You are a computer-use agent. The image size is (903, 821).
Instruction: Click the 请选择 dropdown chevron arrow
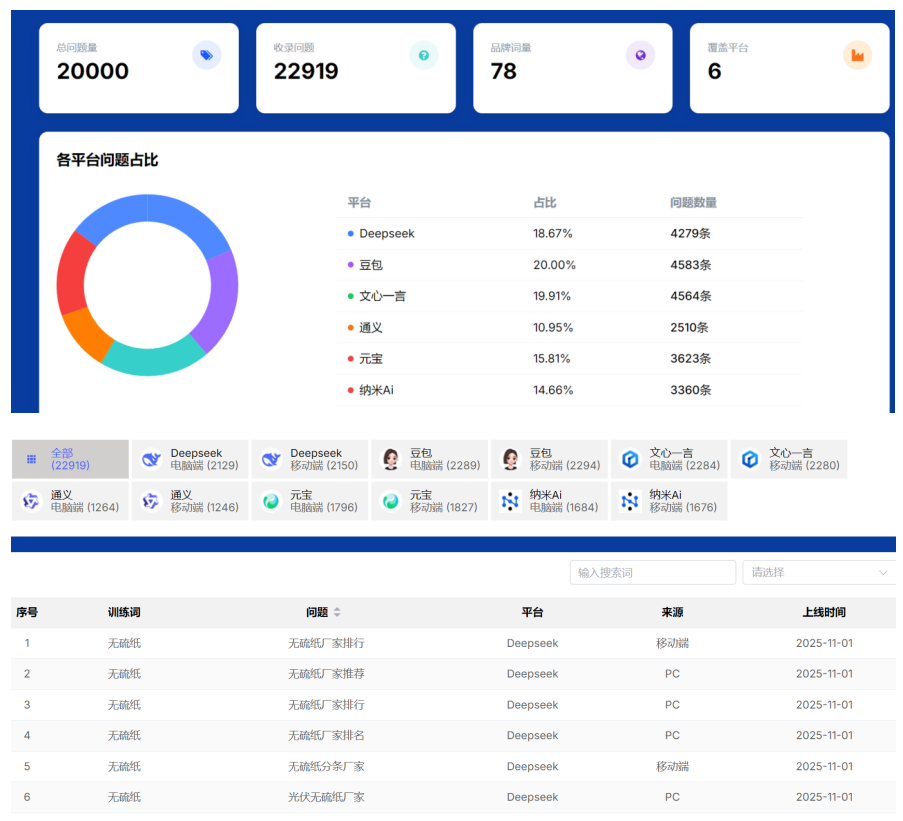pos(883,573)
